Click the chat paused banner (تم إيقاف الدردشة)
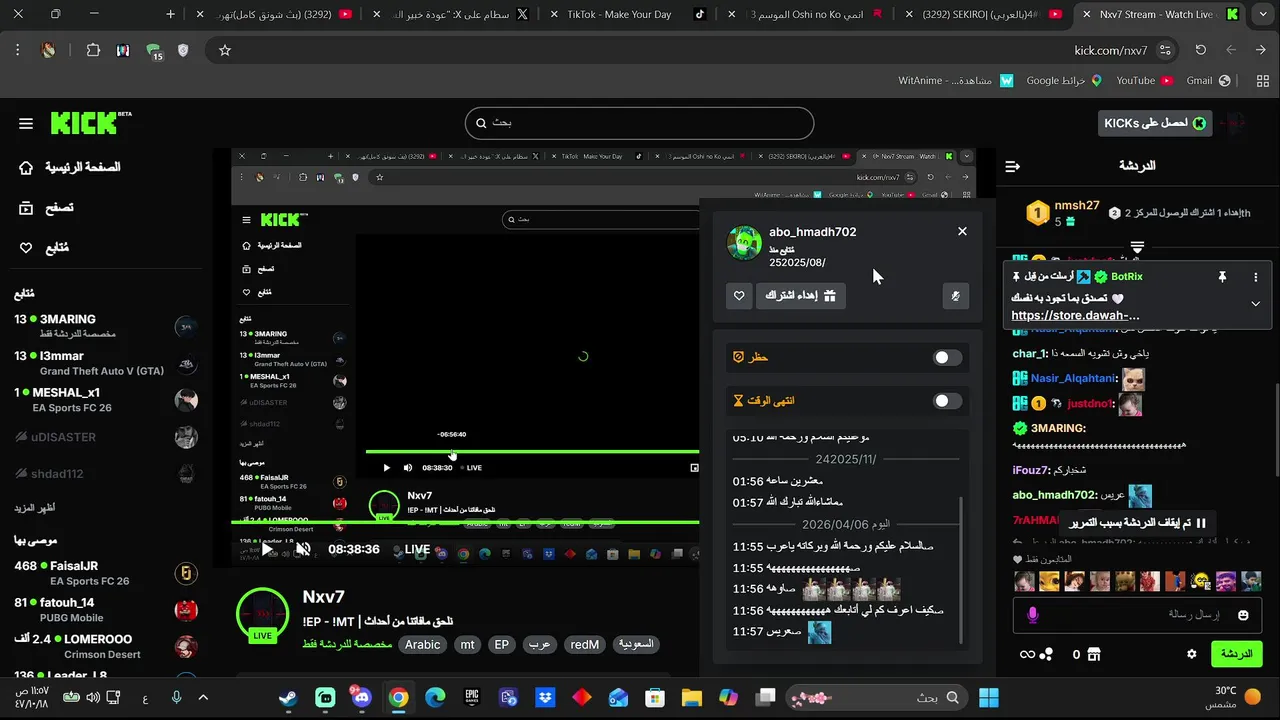Image resolution: width=1280 pixels, height=720 pixels. (1138, 523)
